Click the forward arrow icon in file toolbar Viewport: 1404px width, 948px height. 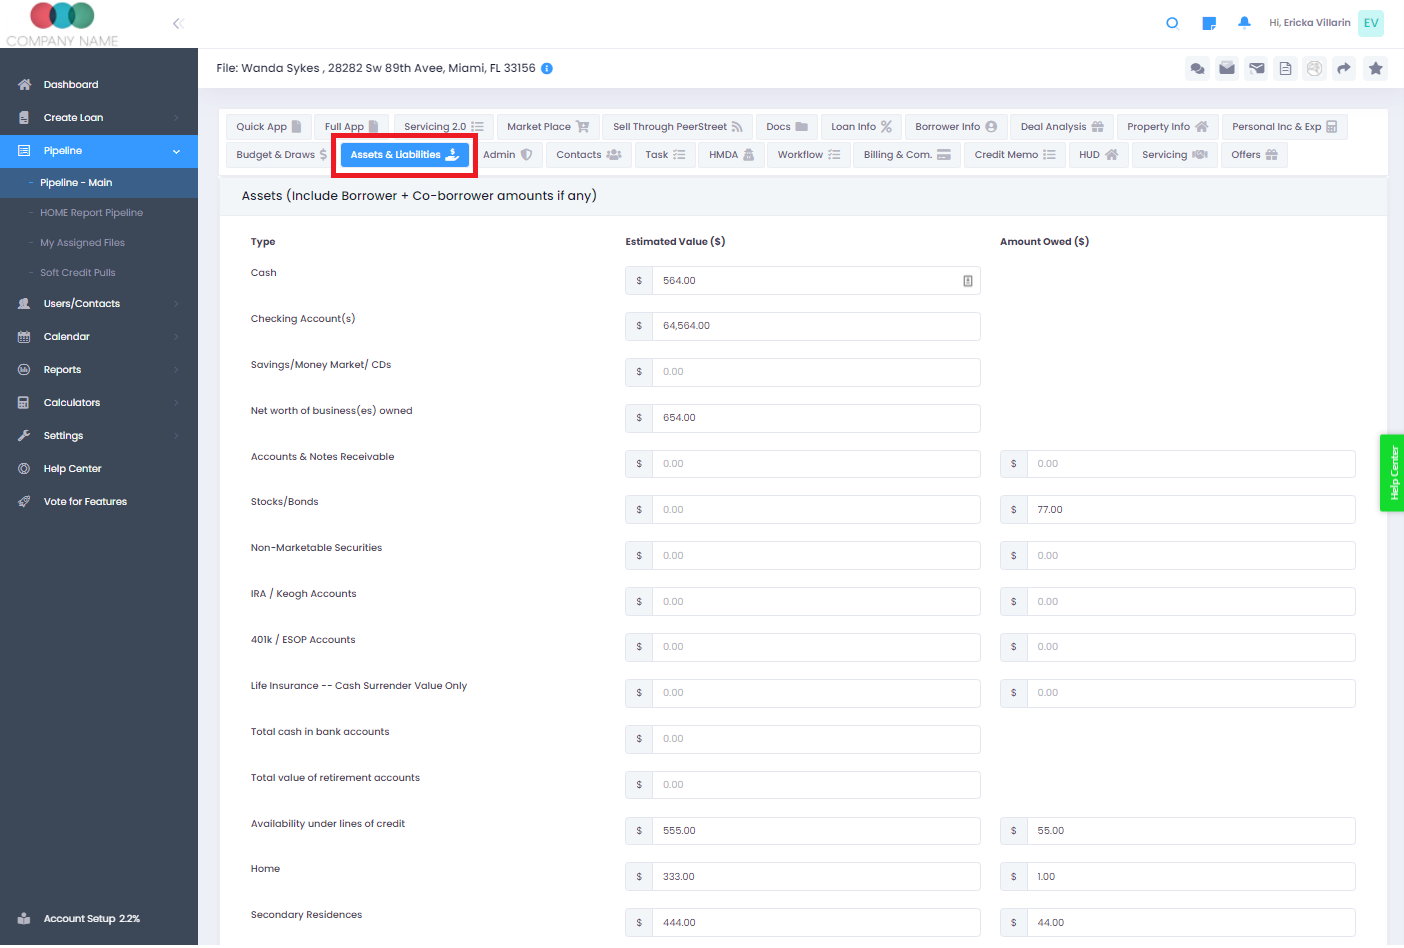pos(1344,68)
